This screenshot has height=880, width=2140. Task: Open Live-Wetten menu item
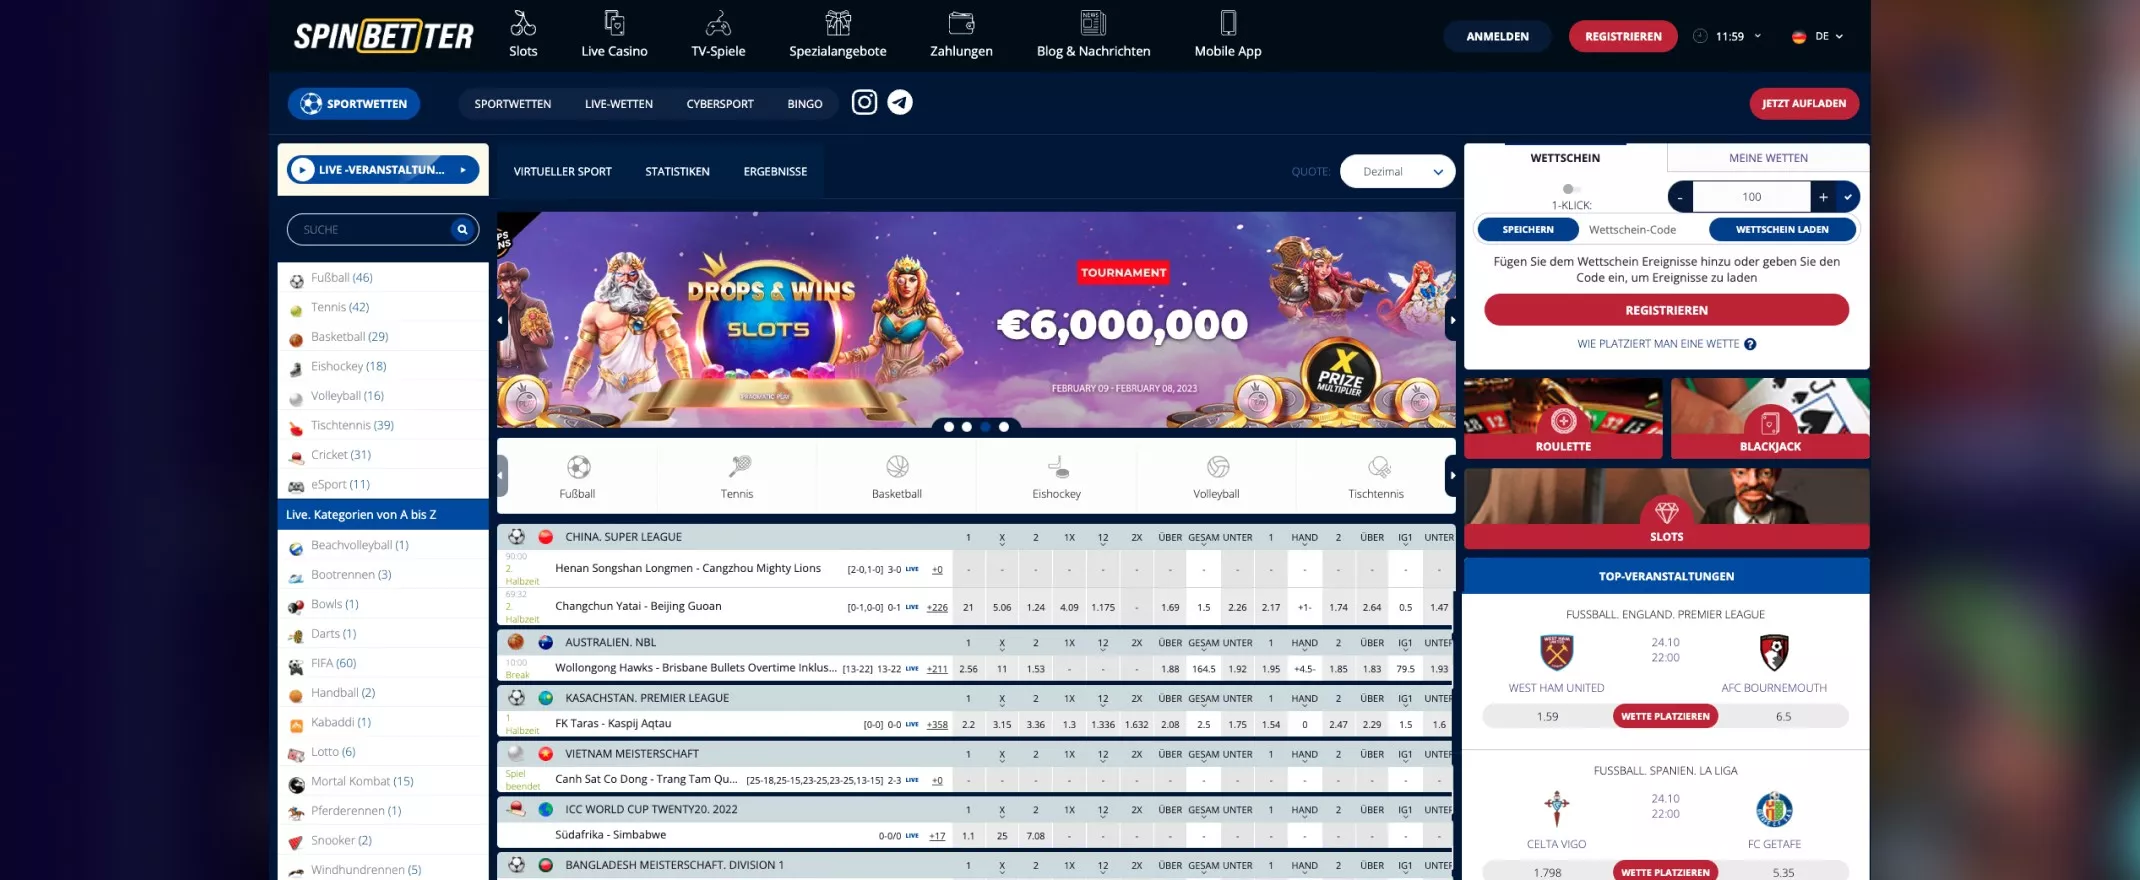coord(619,104)
